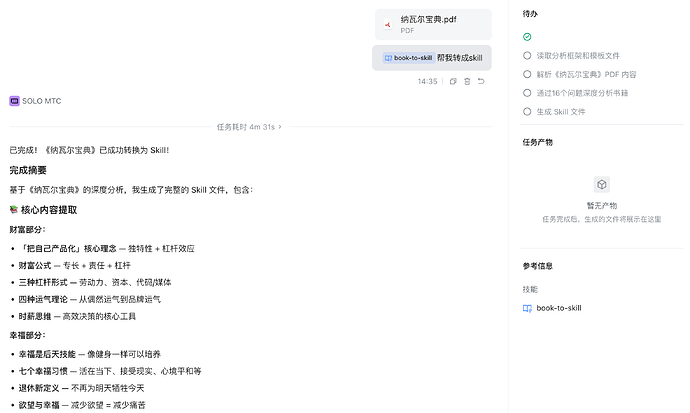The height and width of the screenshot is (413, 690).
Task: Select the 待办 section header
Action: (530, 14)
